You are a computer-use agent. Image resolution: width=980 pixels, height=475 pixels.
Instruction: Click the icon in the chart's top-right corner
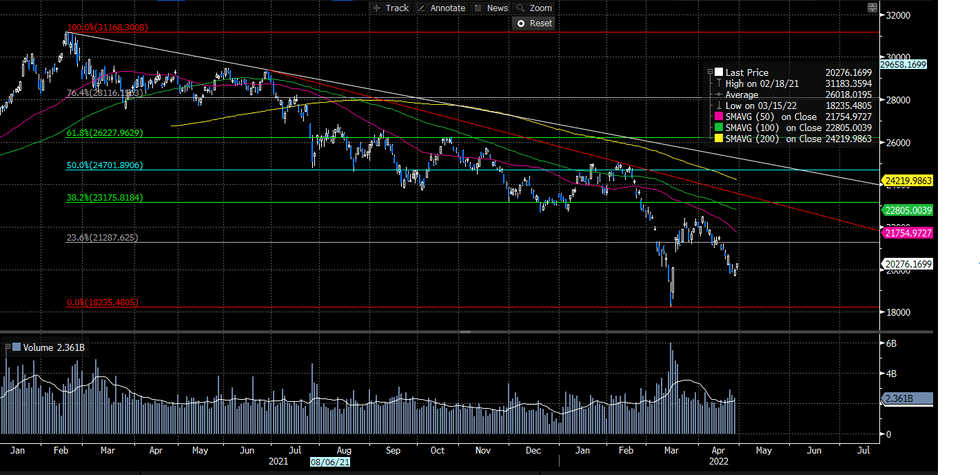873,7
